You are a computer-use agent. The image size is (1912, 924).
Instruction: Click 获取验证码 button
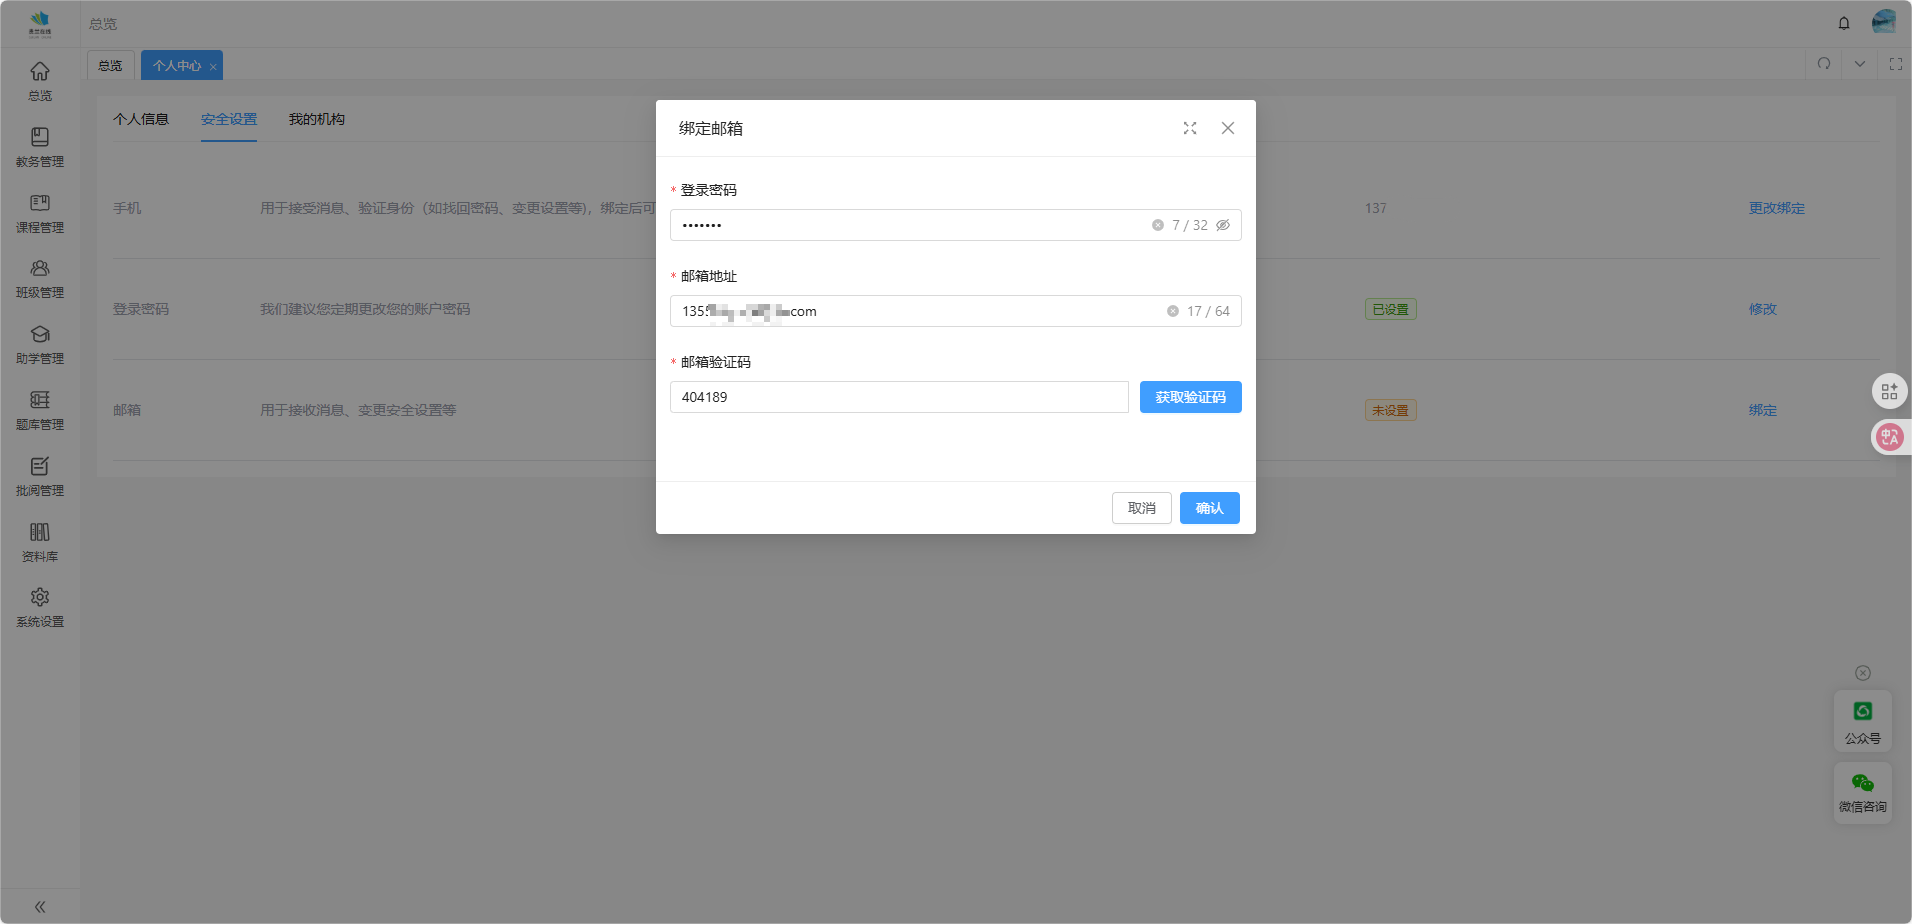[1190, 397]
